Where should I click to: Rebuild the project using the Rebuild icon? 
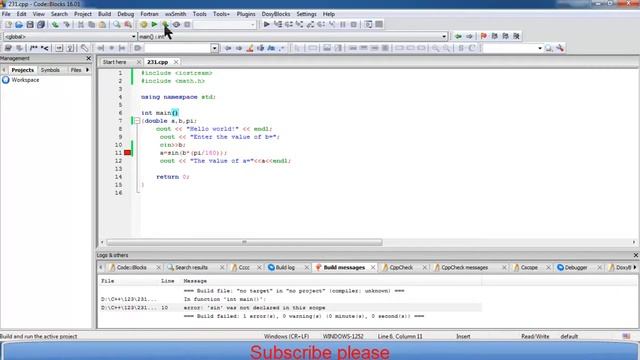point(176,24)
